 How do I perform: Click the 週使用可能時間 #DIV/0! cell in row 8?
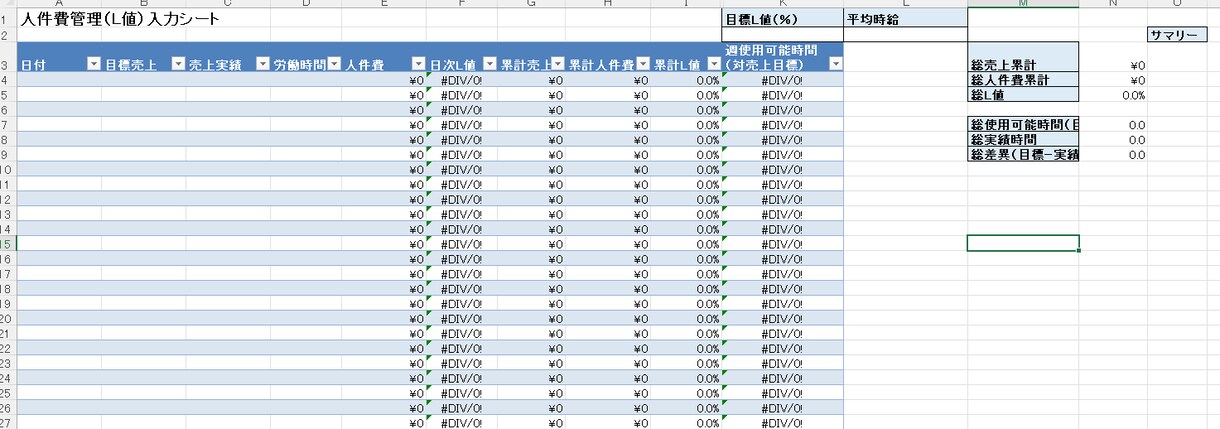783,140
